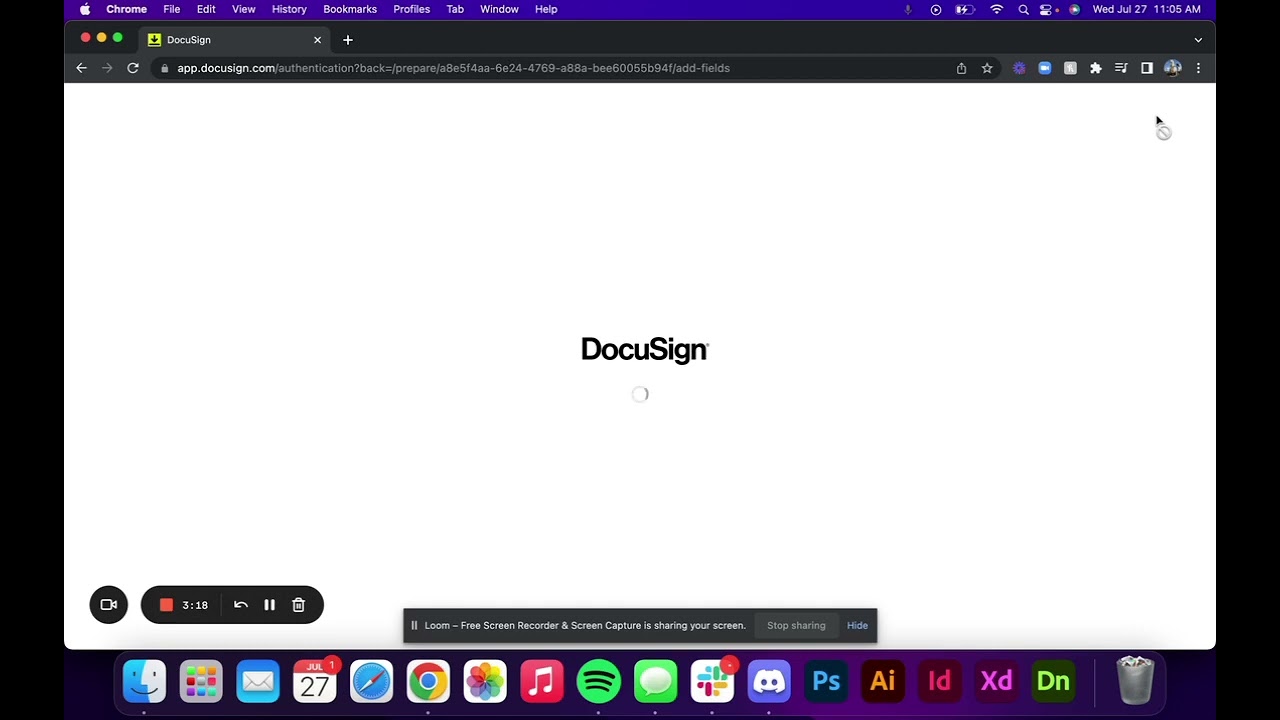Restart Loom recording undo arrow
1280x720 pixels.
pyautogui.click(x=241, y=605)
